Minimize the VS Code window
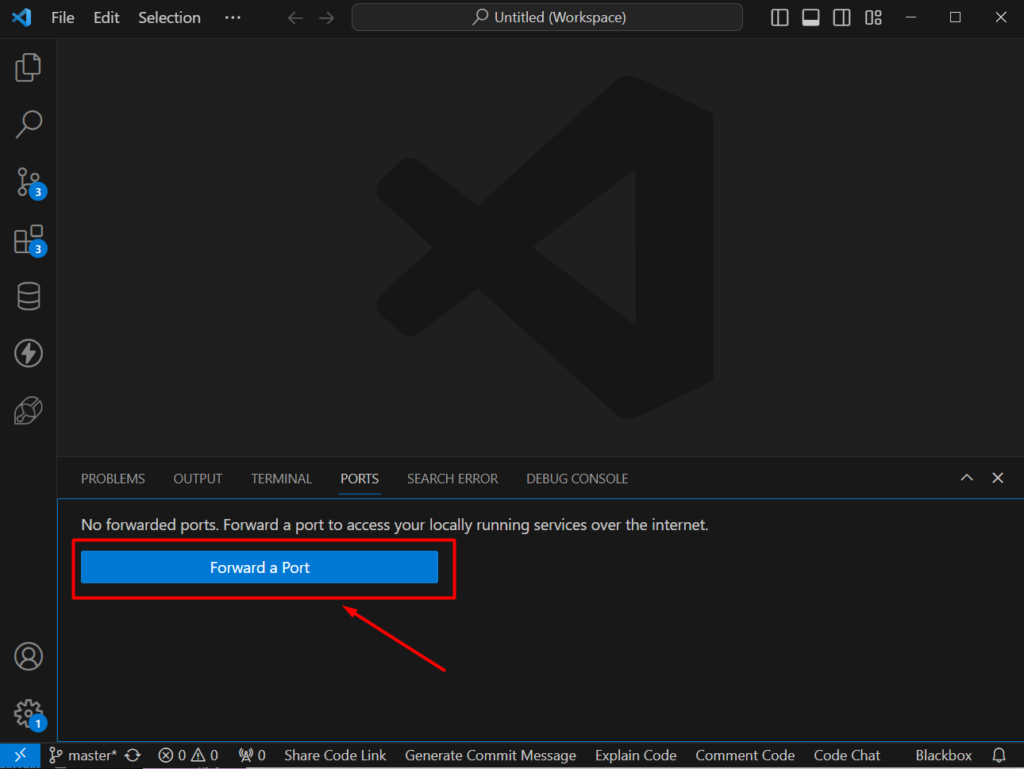The width and height of the screenshot is (1024, 769). coord(911,18)
